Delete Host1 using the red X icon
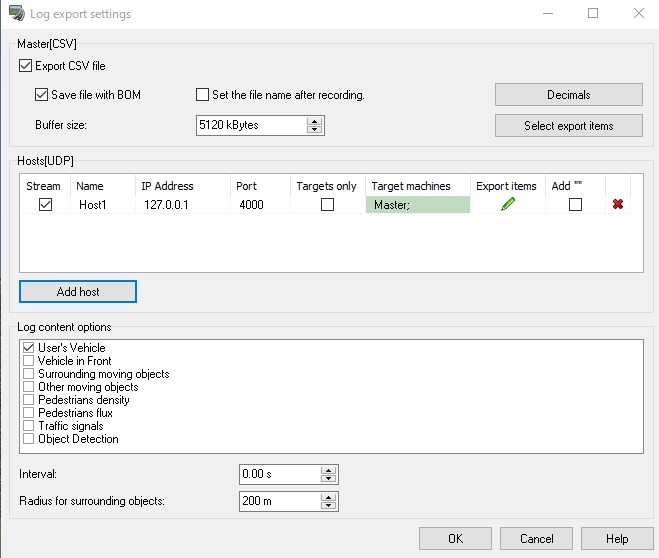 coord(618,204)
